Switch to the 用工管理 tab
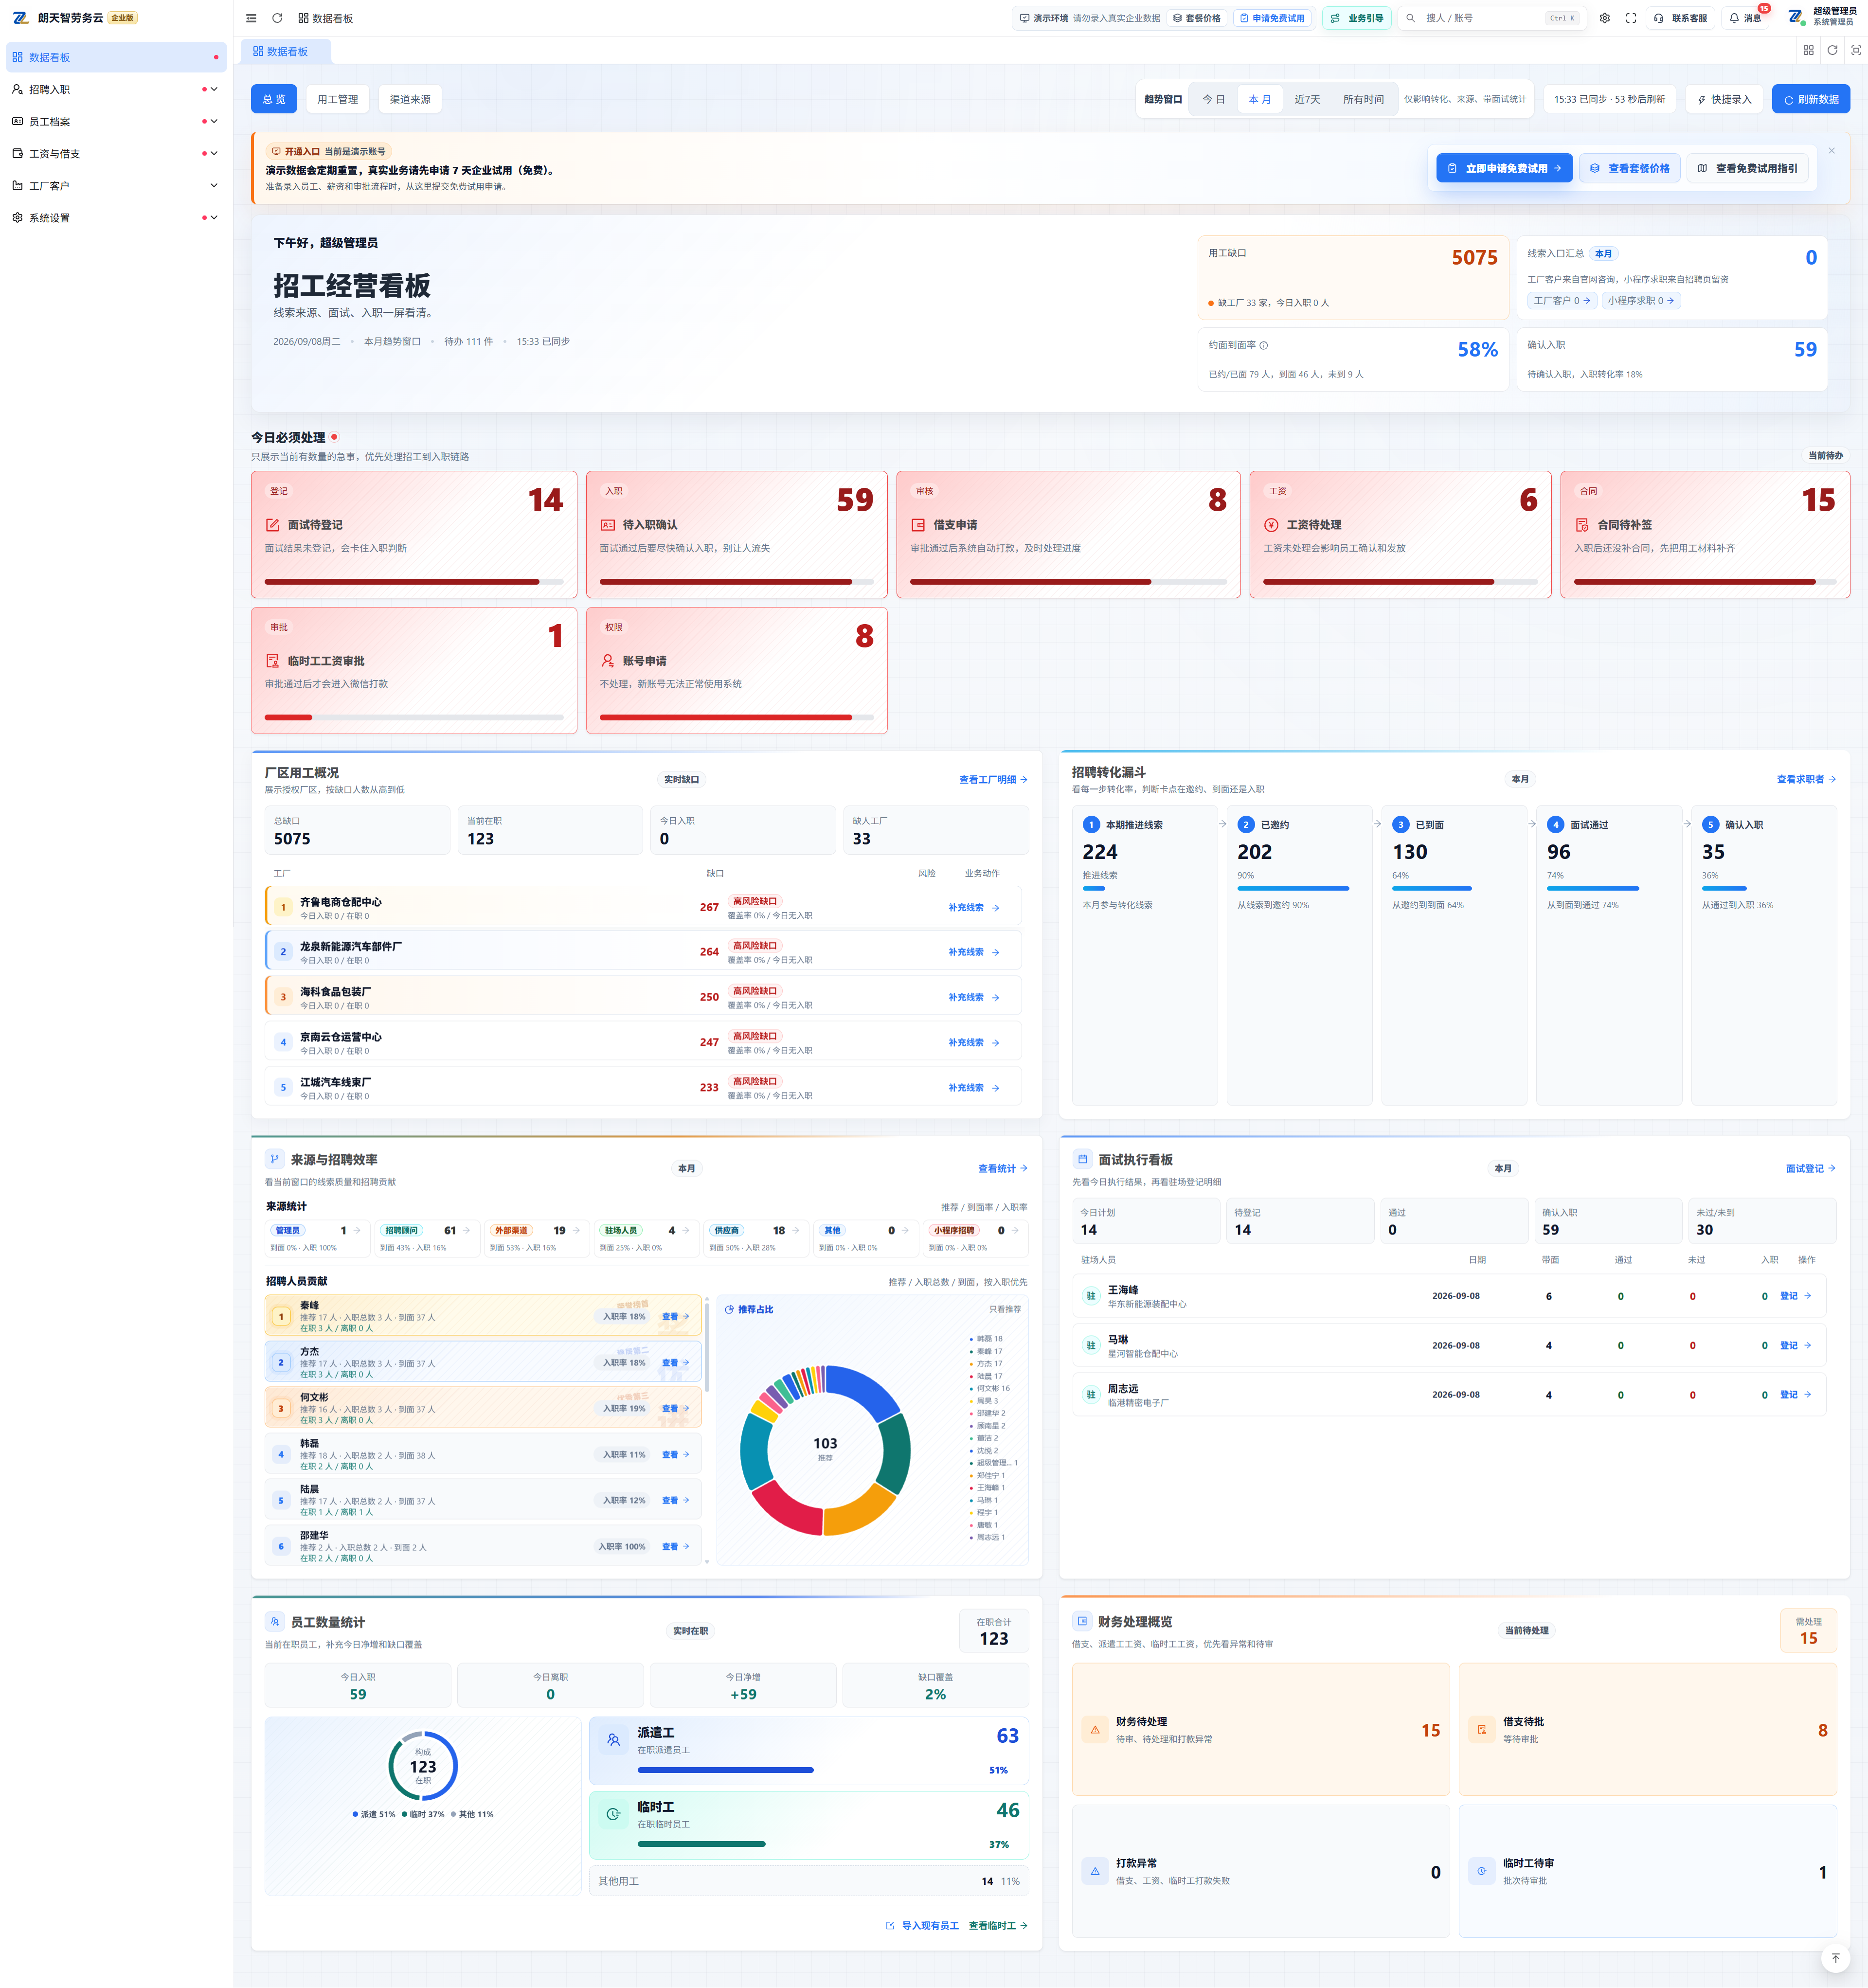1868x1988 pixels. pos(337,99)
